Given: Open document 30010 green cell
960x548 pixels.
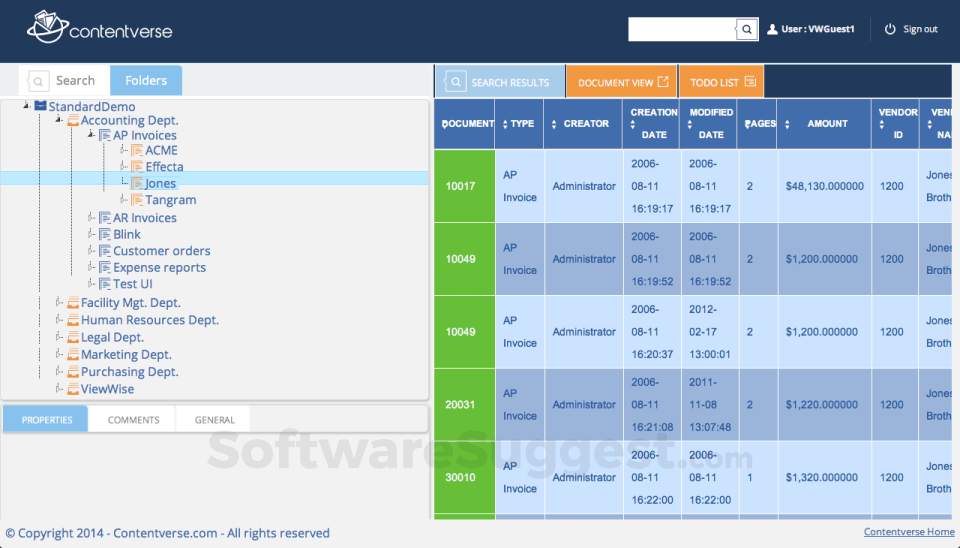Looking at the screenshot, I should pyautogui.click(x=465, y=478).
